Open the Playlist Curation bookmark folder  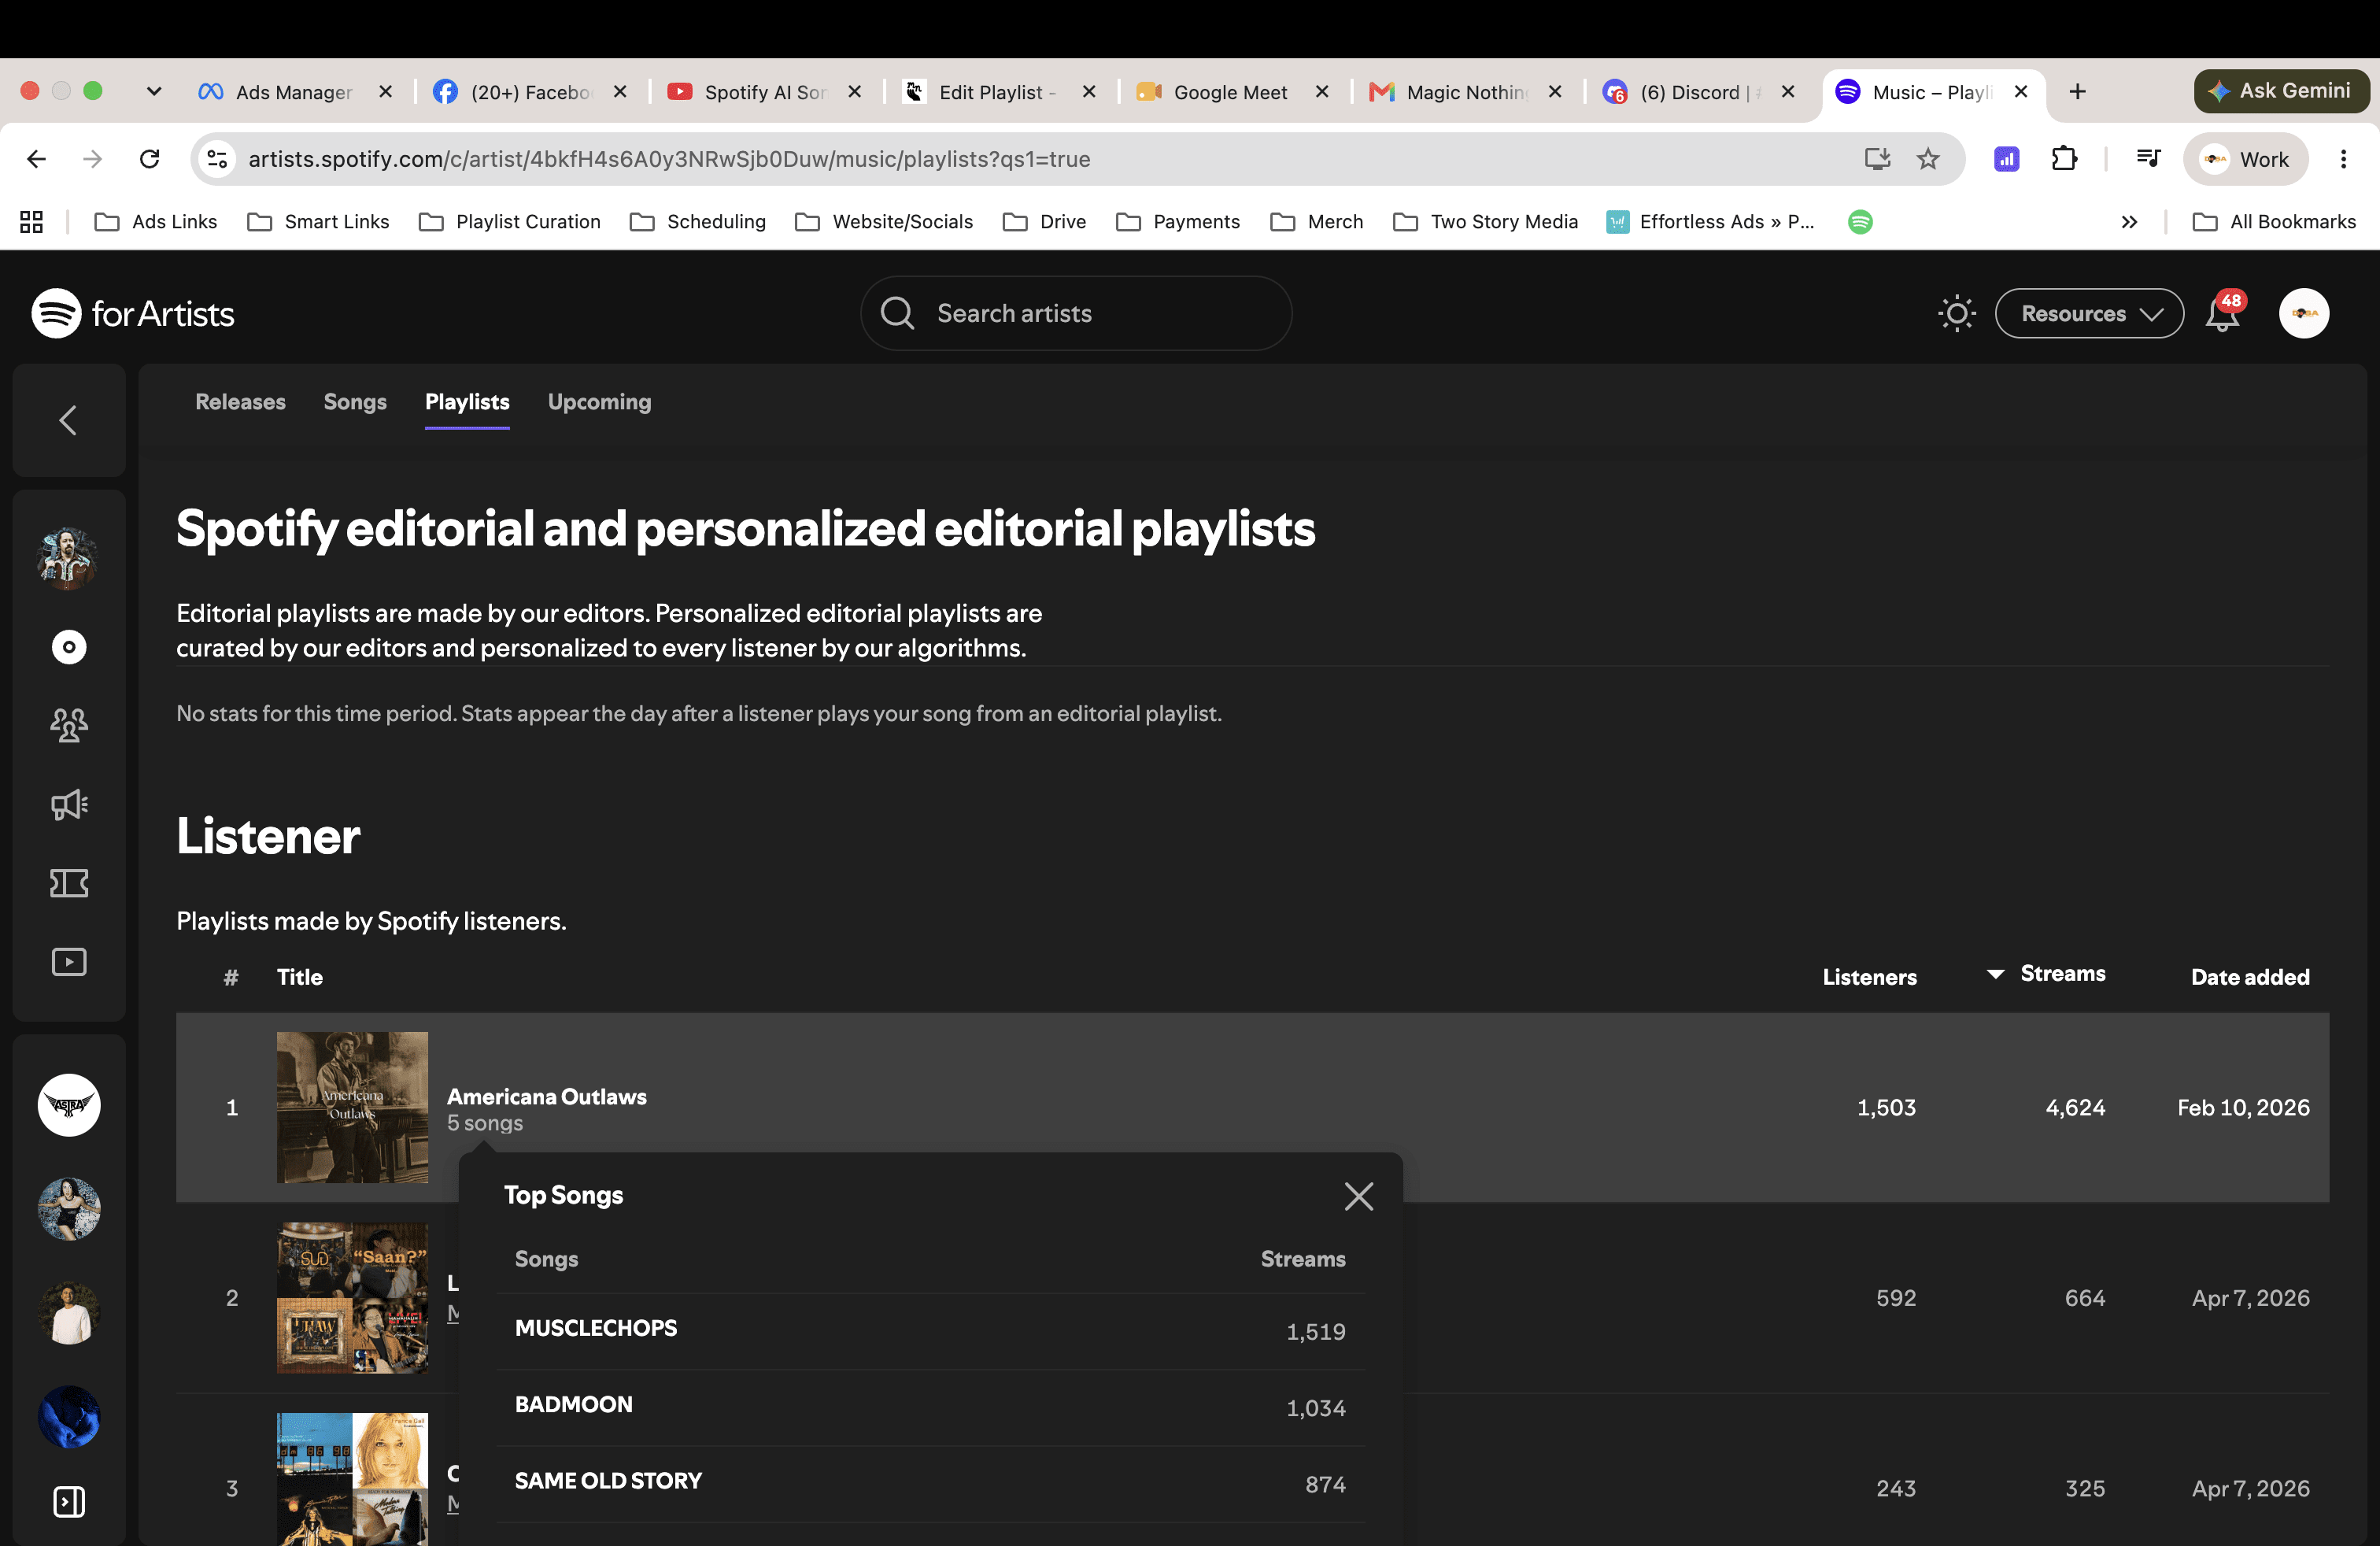tap(510, 222)
